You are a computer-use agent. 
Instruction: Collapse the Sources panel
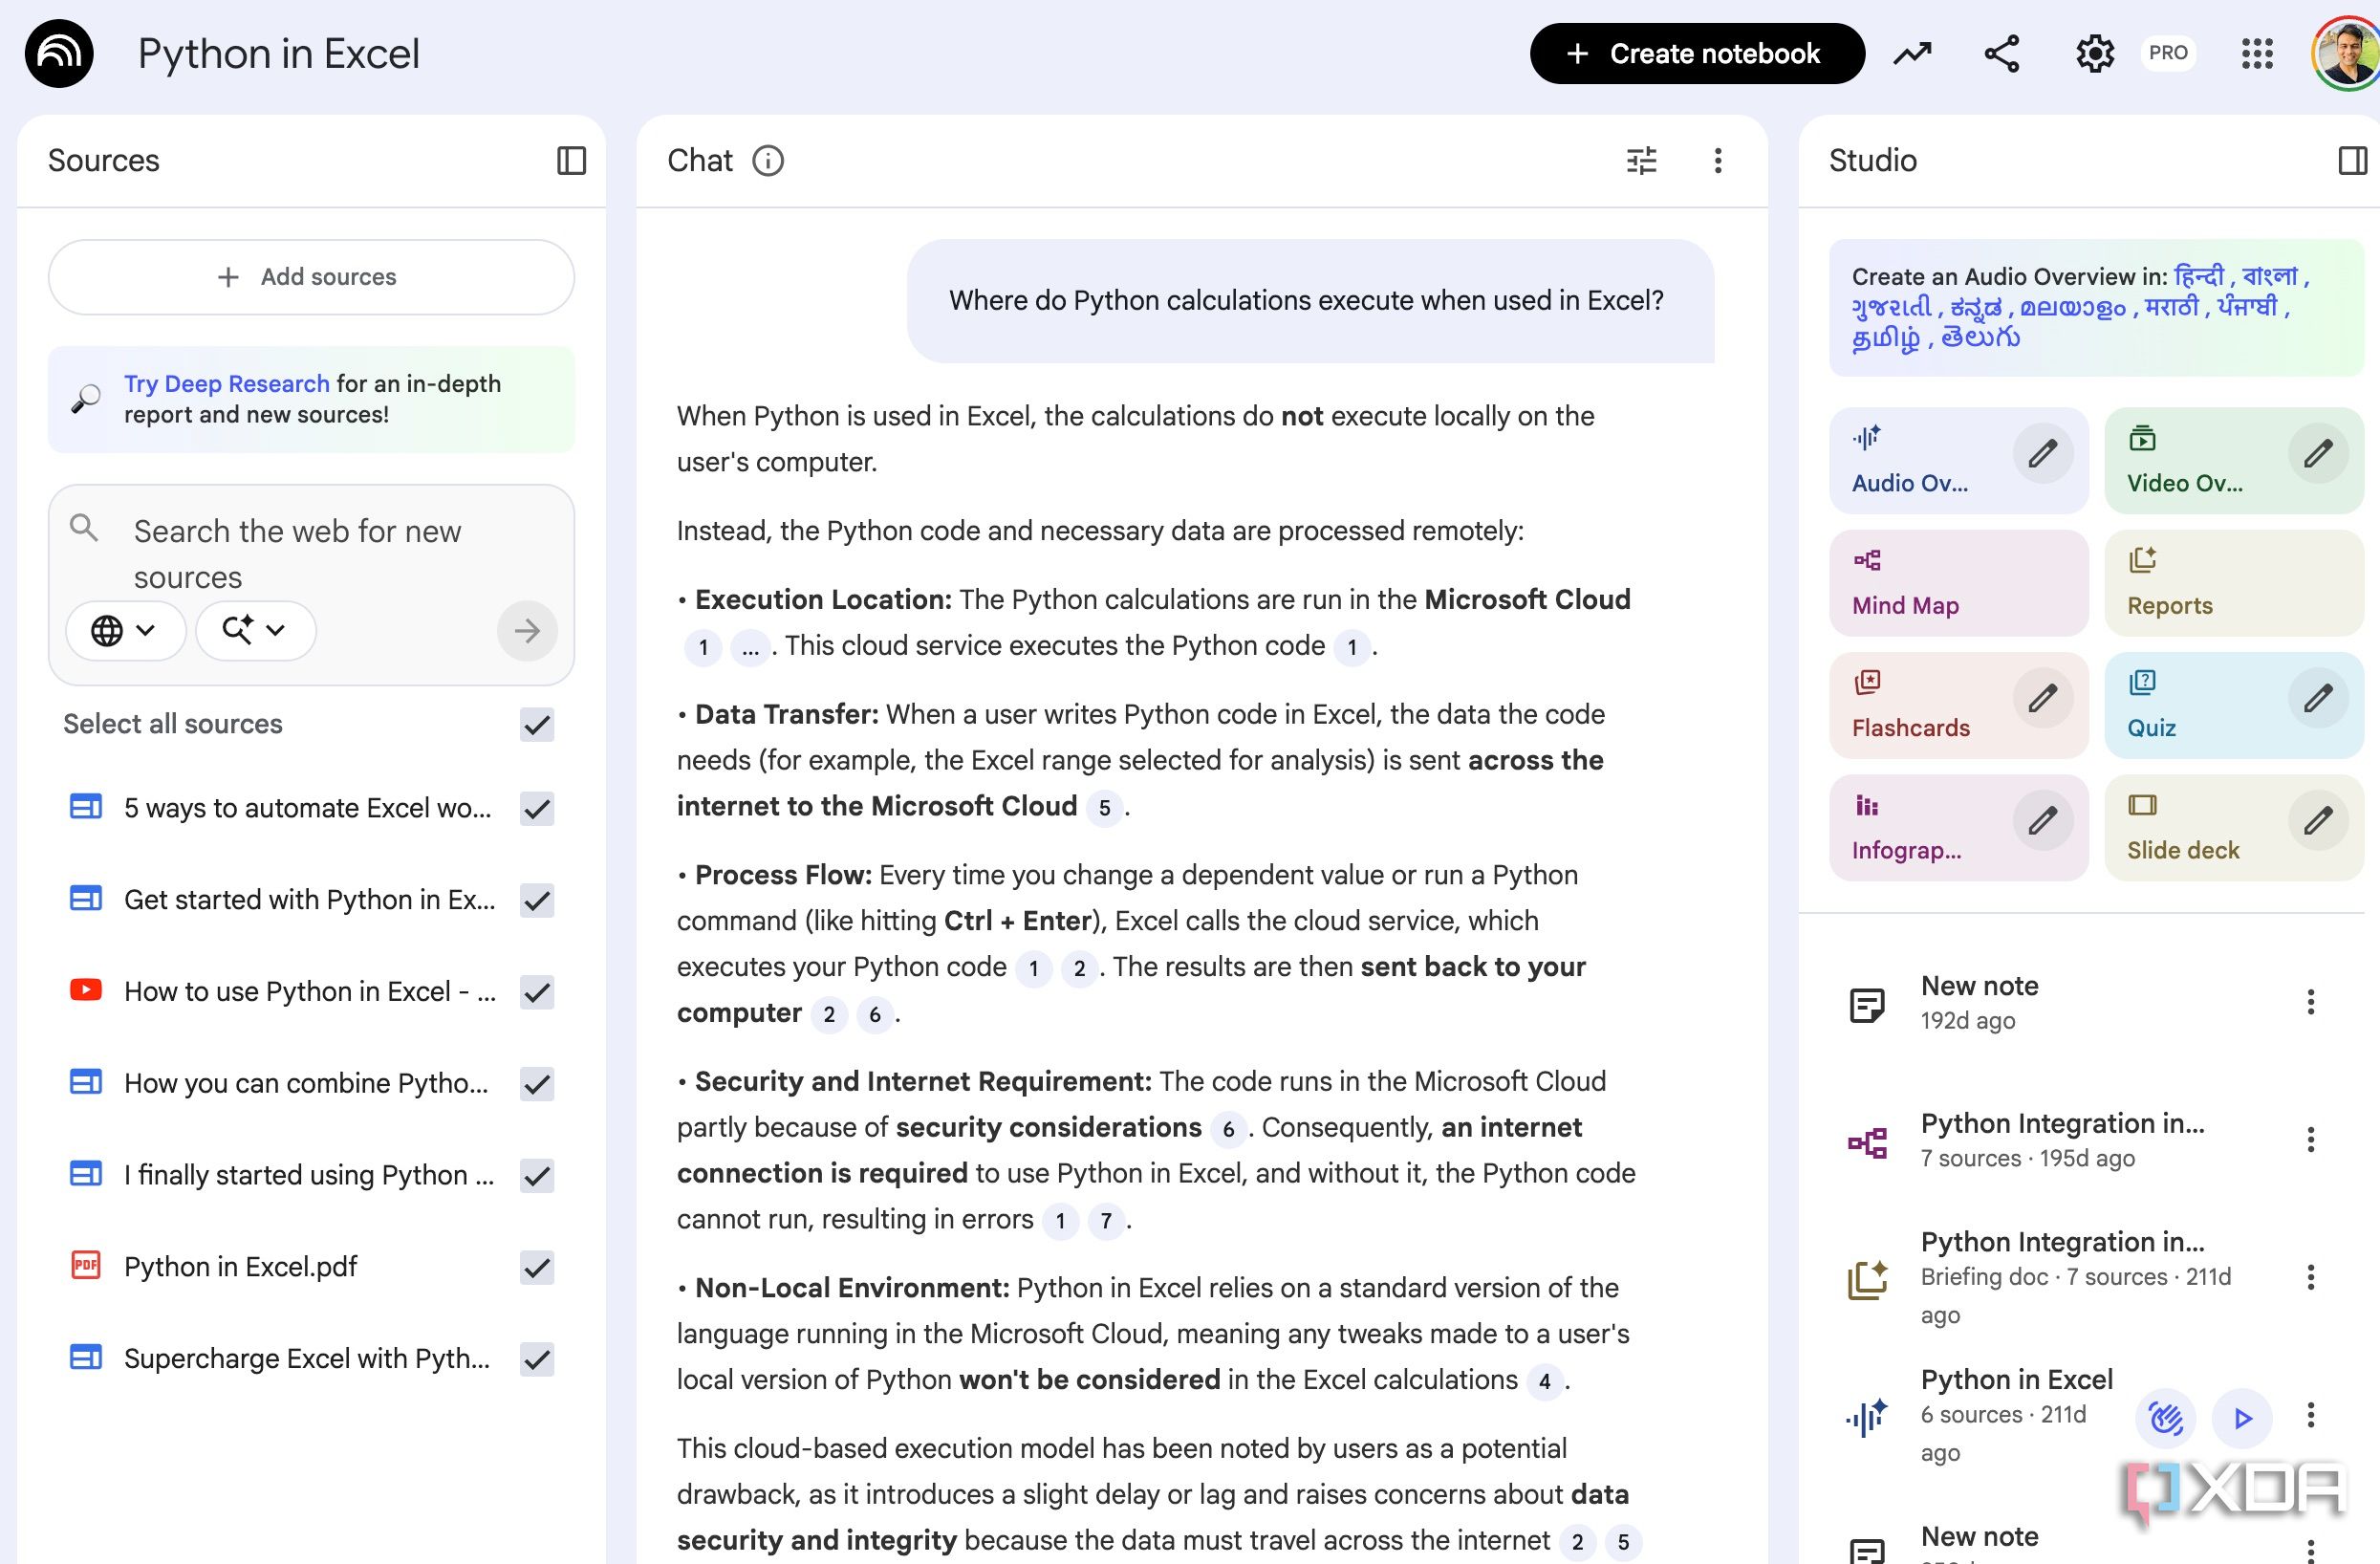[x=571, y=160]
